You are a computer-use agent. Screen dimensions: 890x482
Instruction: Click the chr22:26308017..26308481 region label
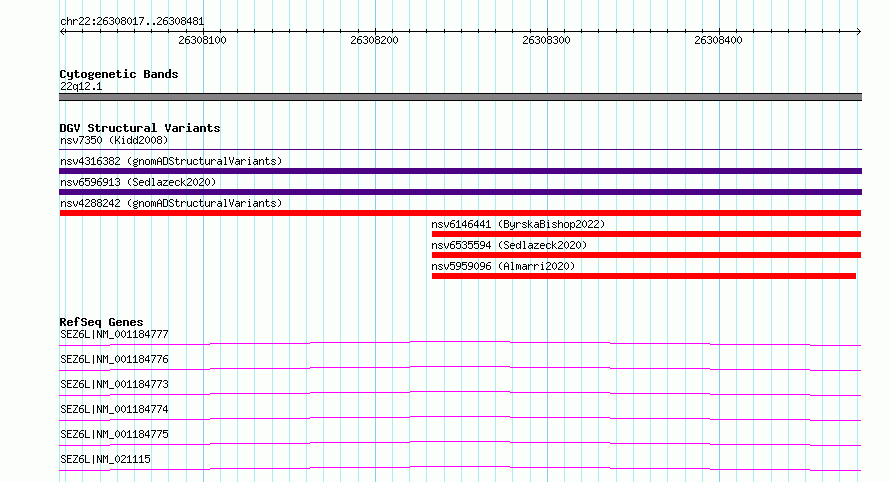point(132,22)
